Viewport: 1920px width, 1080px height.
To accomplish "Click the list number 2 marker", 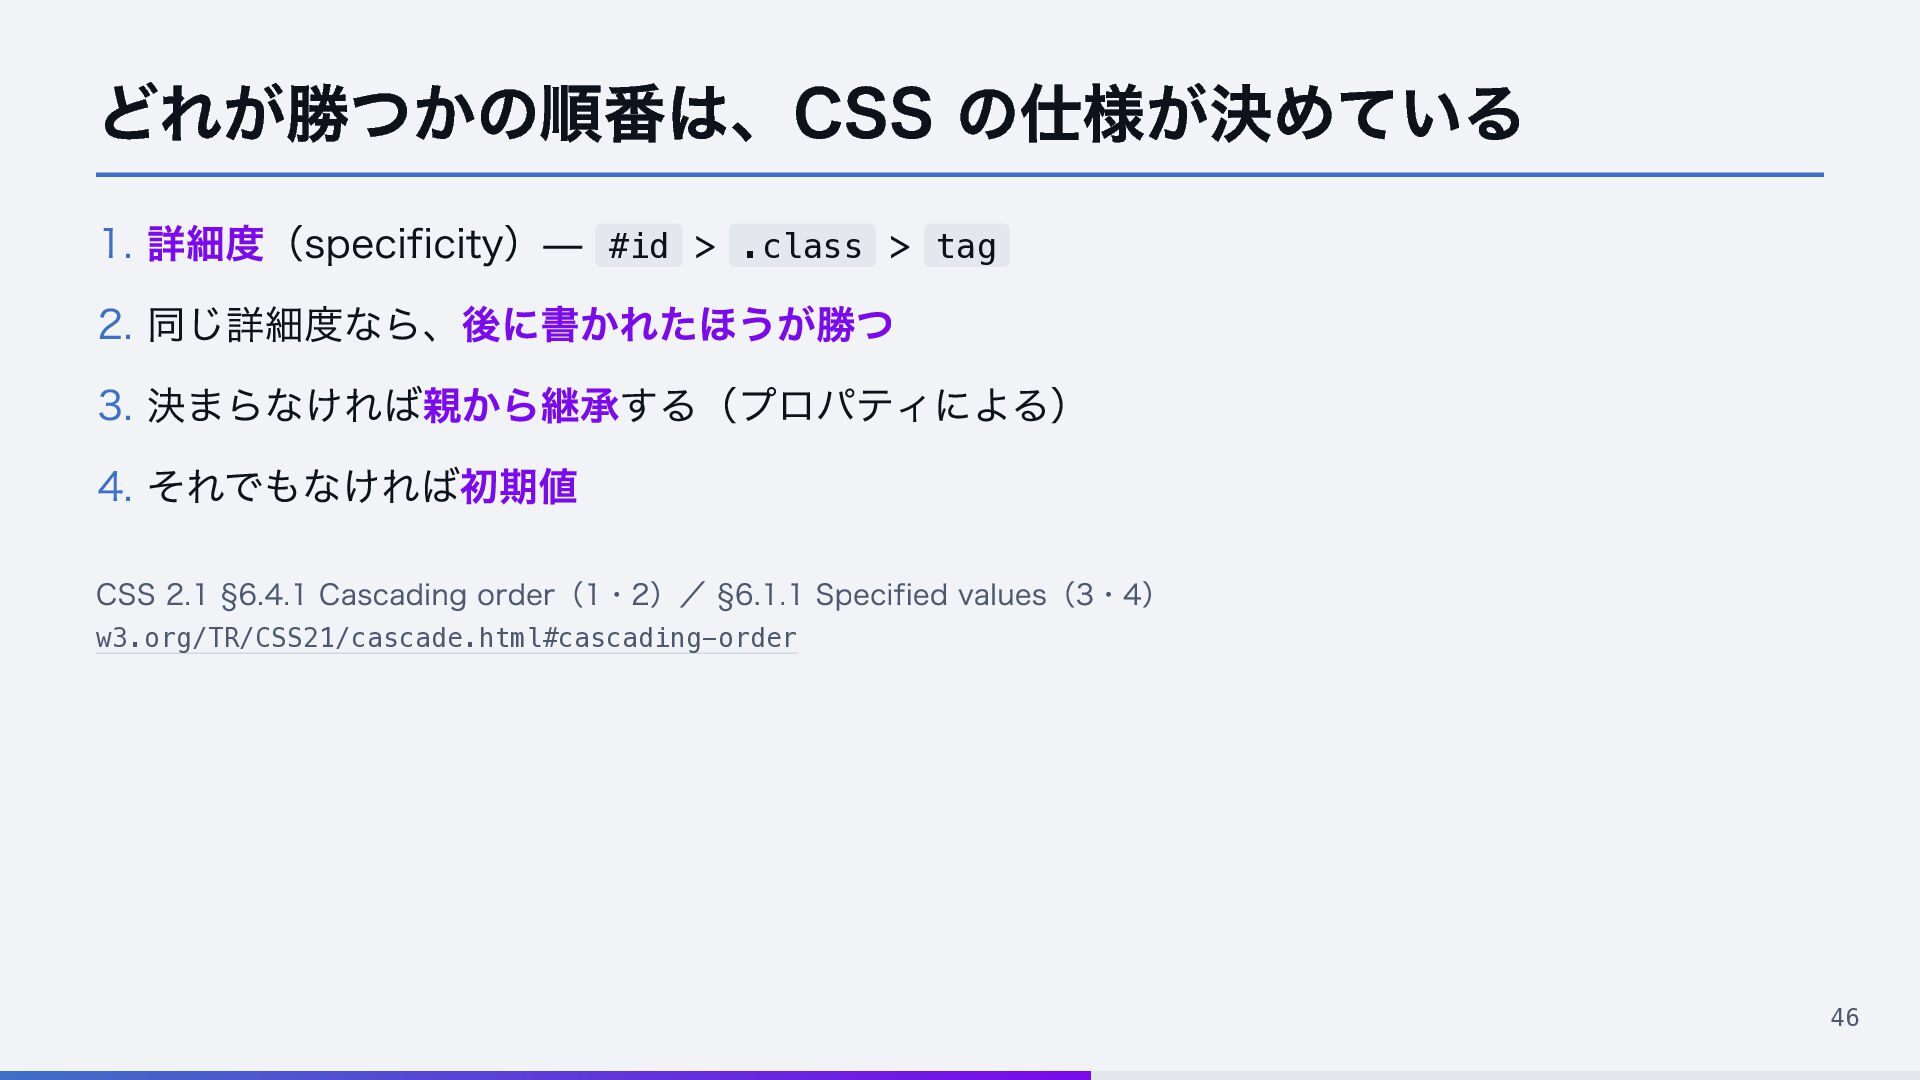I will [x=116, y=325].
